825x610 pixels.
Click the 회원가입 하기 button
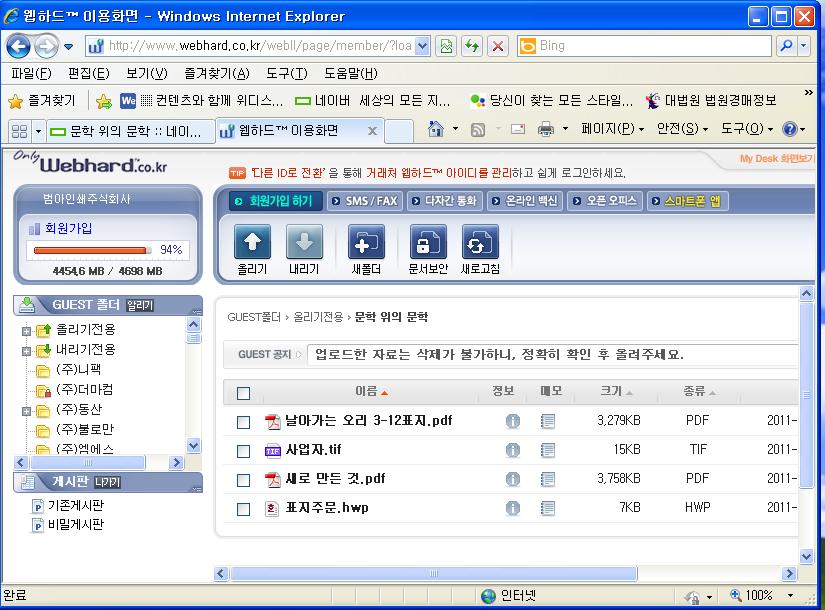(x=273, y=201)
